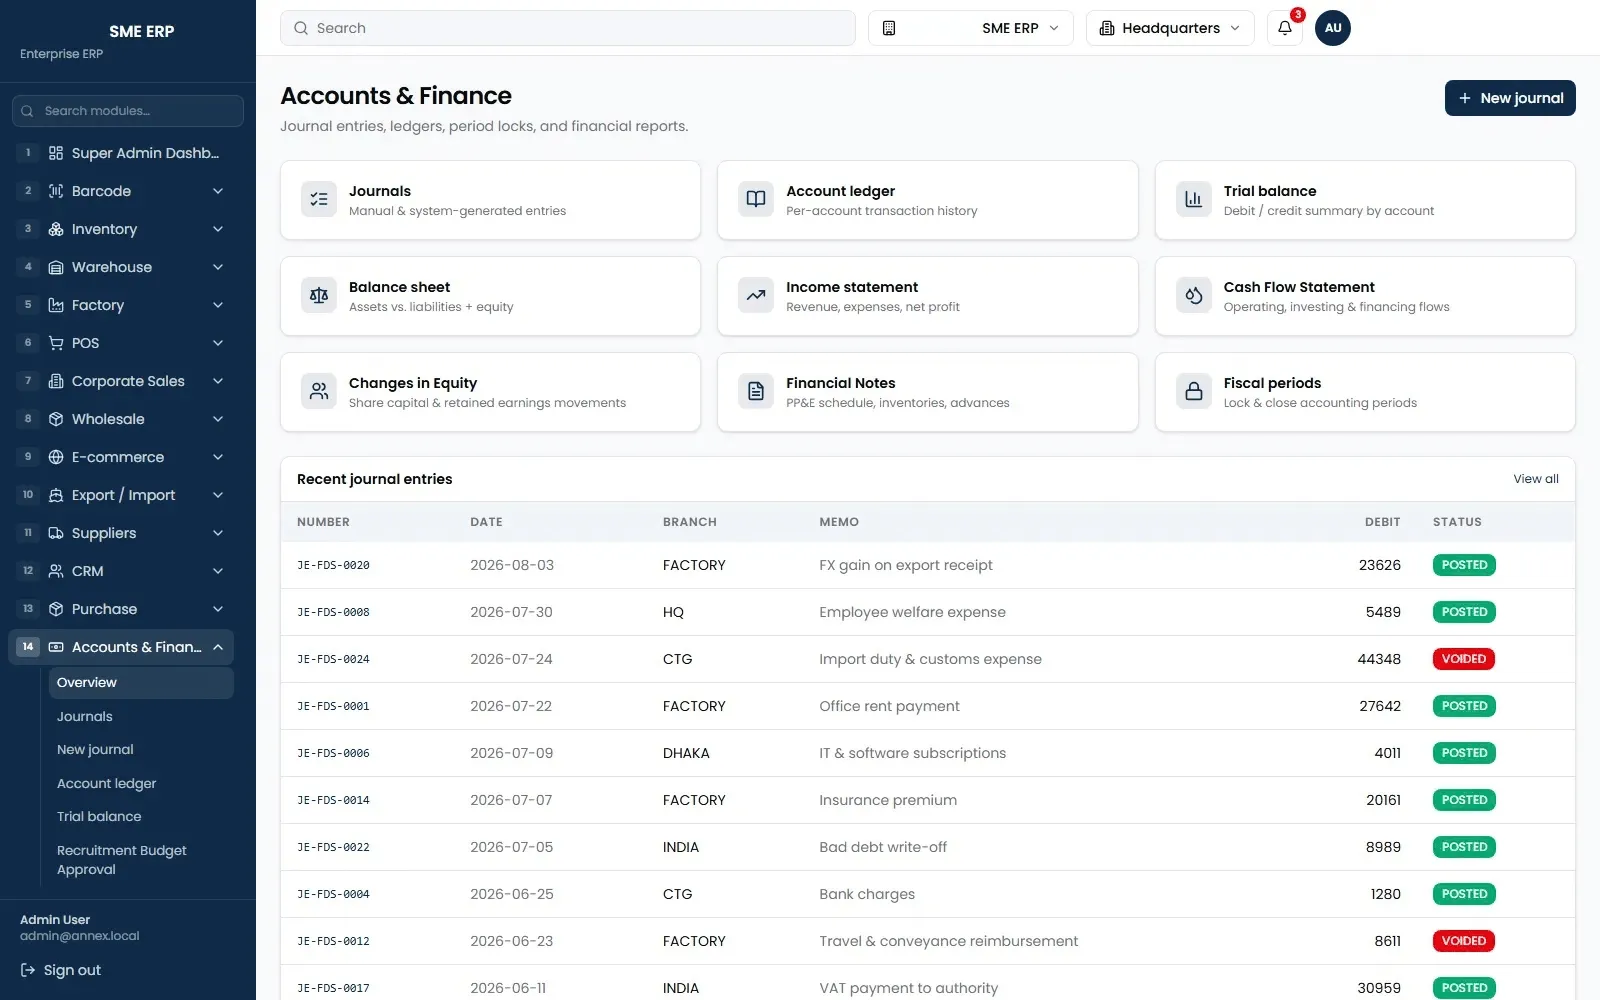The height and width of the screenshot is (1000, 1600).
Task: Click the Income statement trend icon
Action: (756, 295)
